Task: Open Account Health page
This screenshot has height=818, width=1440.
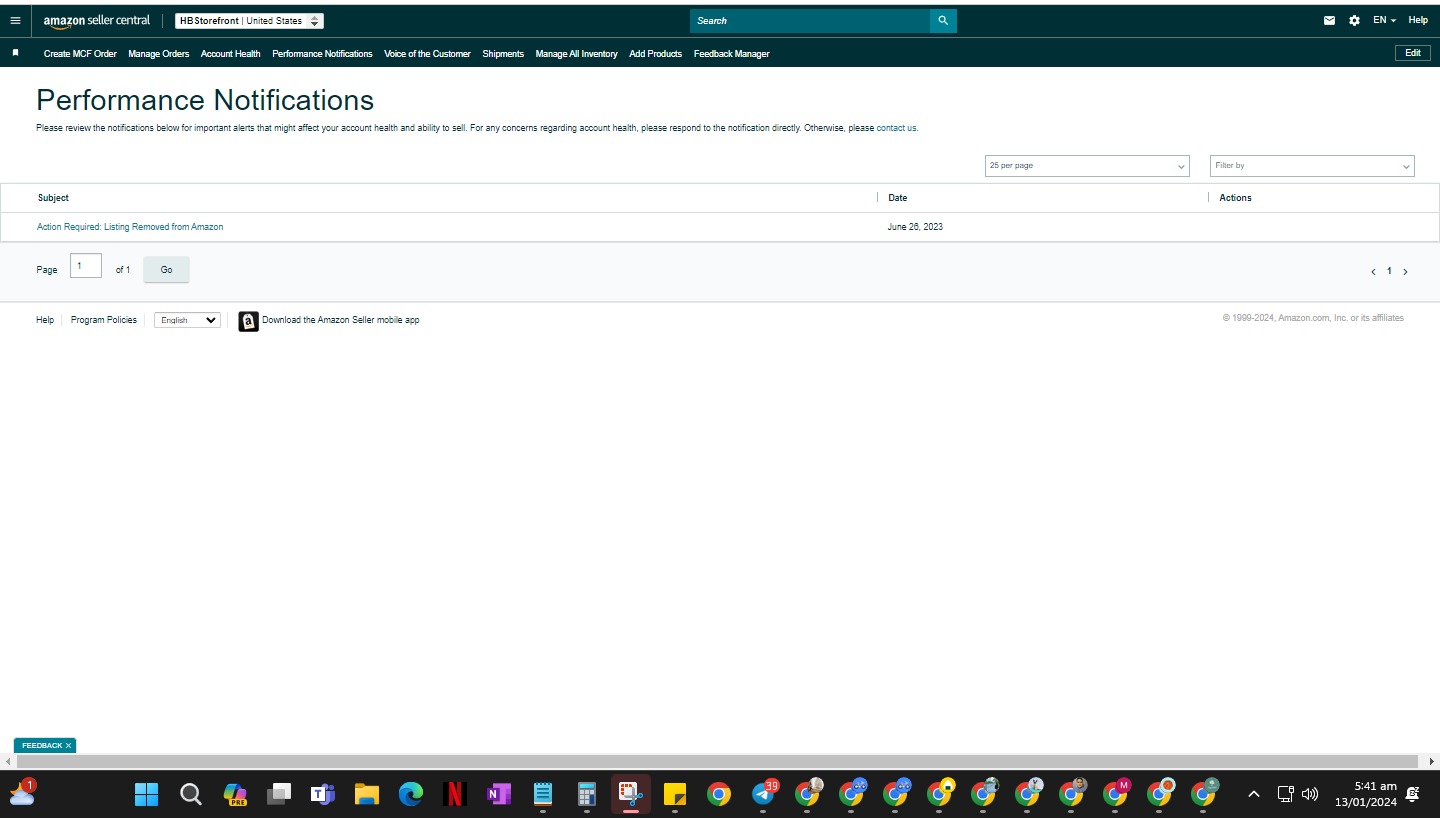Action: pyautogui.click(x=230, y=54)
